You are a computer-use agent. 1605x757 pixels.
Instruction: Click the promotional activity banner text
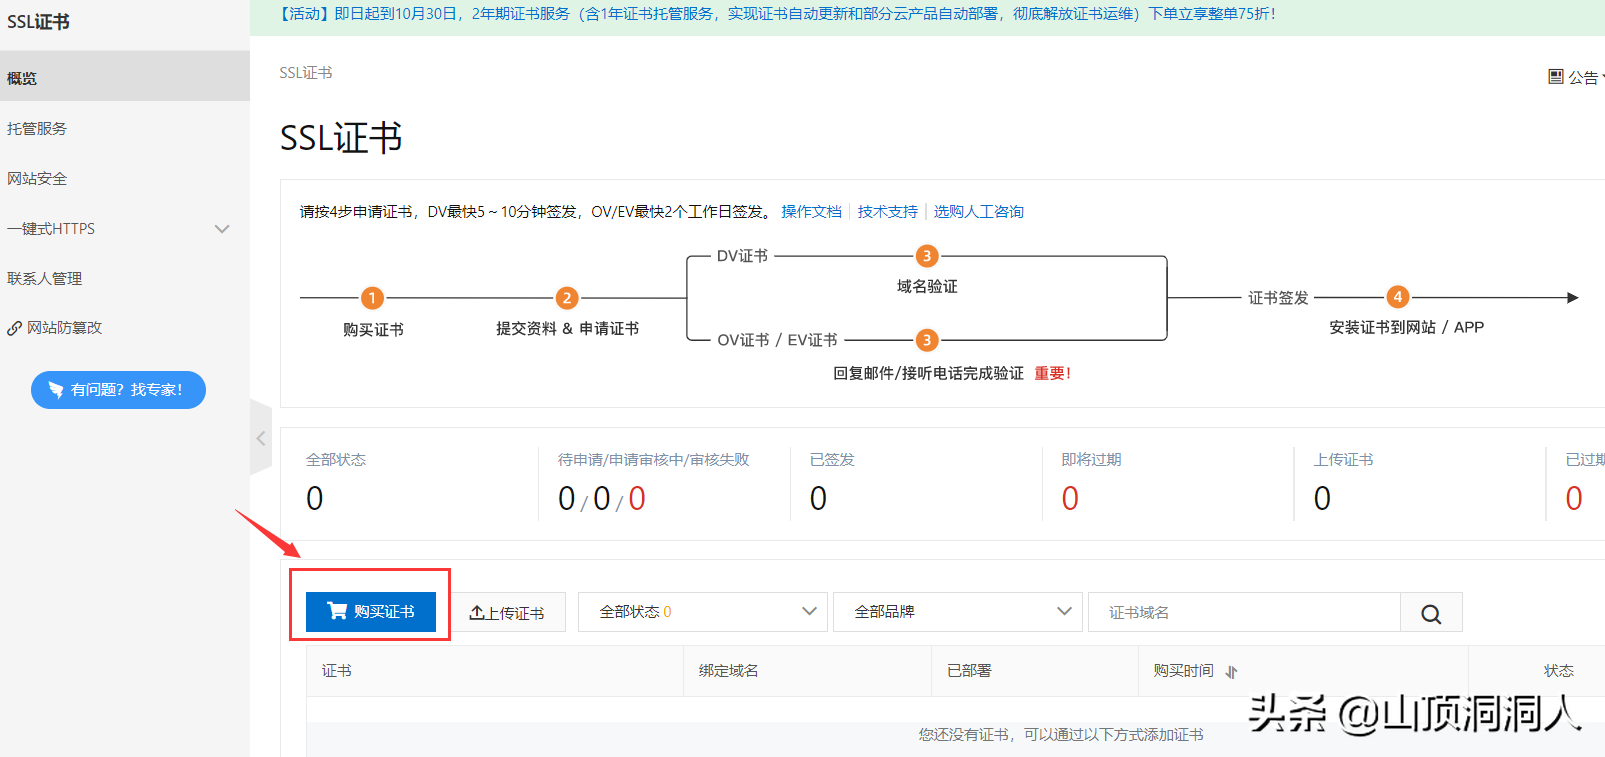777,14
